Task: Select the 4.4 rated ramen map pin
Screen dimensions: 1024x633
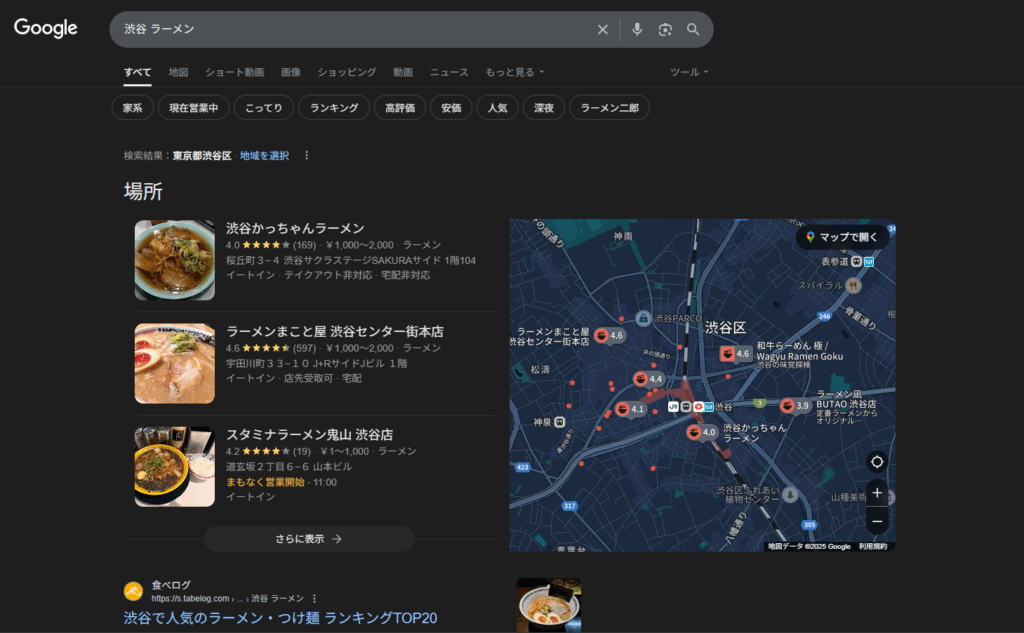Action: (648, 379)
